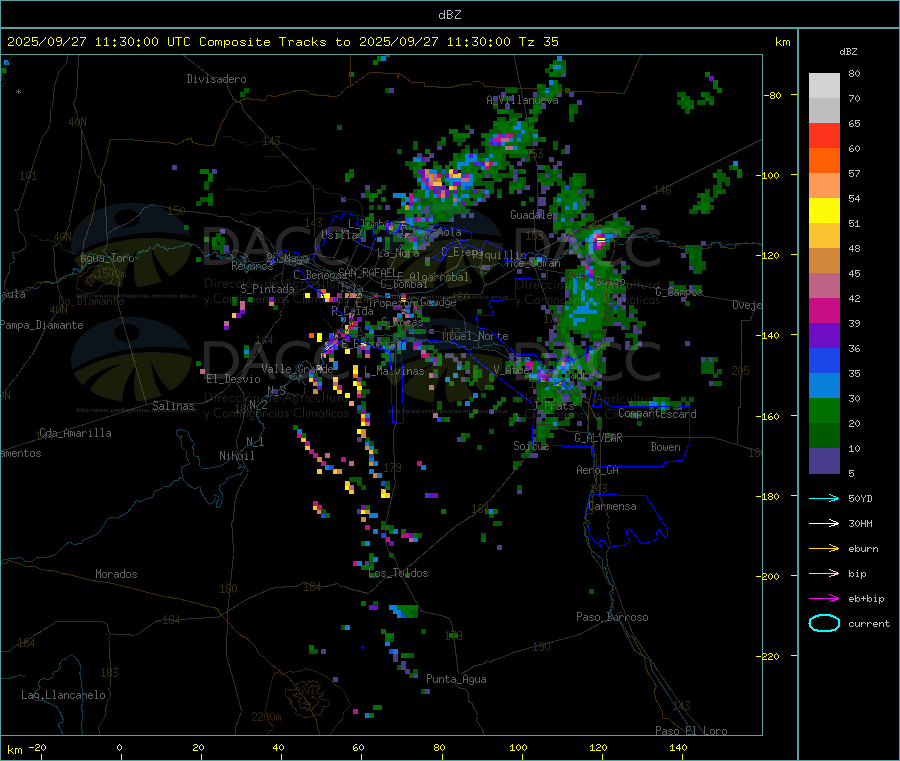This screenshot has height=761, width=900.
Task: Click the A_Villanueva map label
Action: [522, 100]
